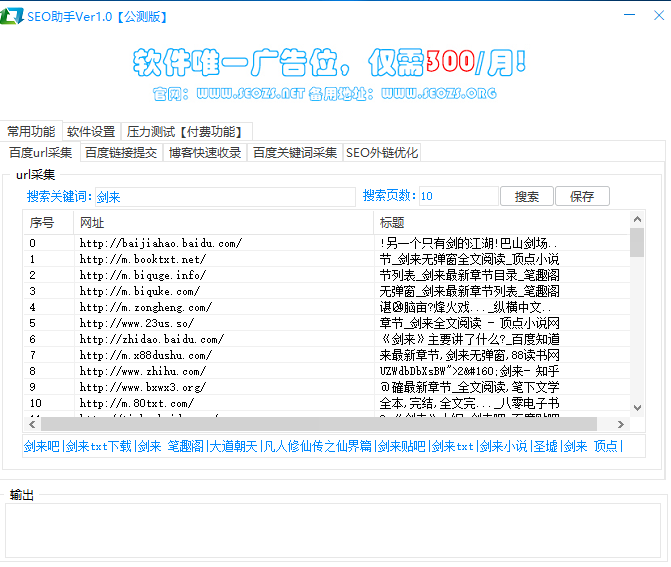Click title 《剑来》主要讲了什么?_百度知道
The height and width of the screenshot is (567, 671).
(469, 339)
